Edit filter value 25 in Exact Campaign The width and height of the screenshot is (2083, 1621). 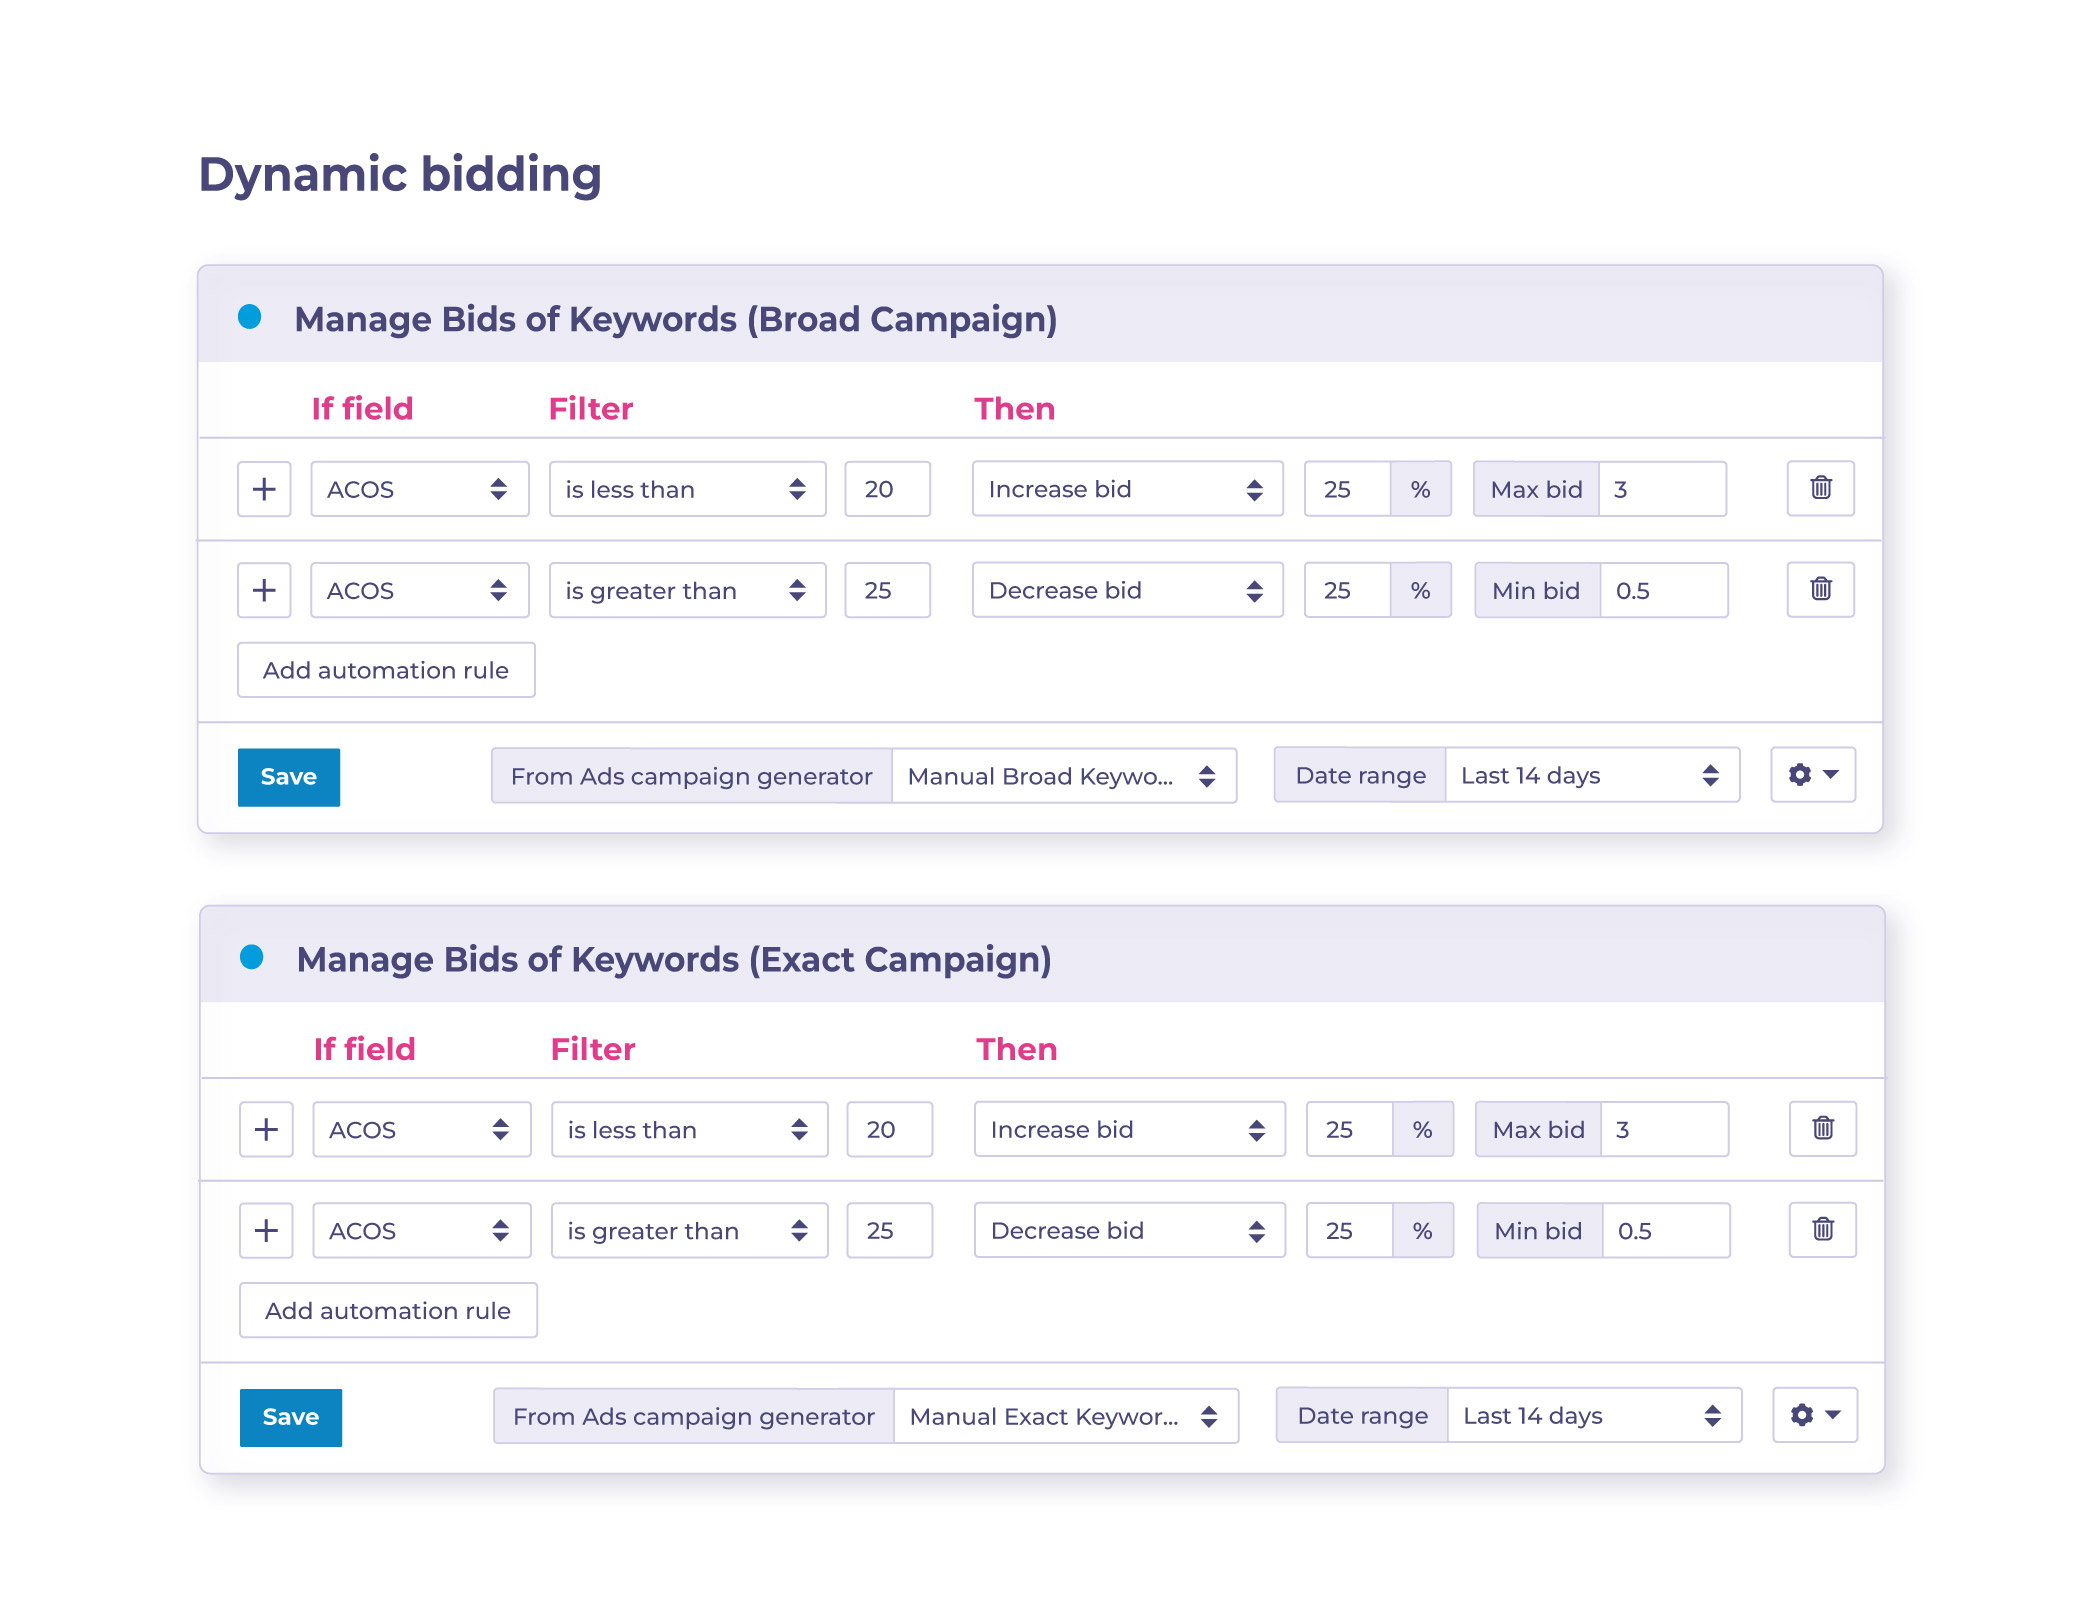coord(889,1230)
